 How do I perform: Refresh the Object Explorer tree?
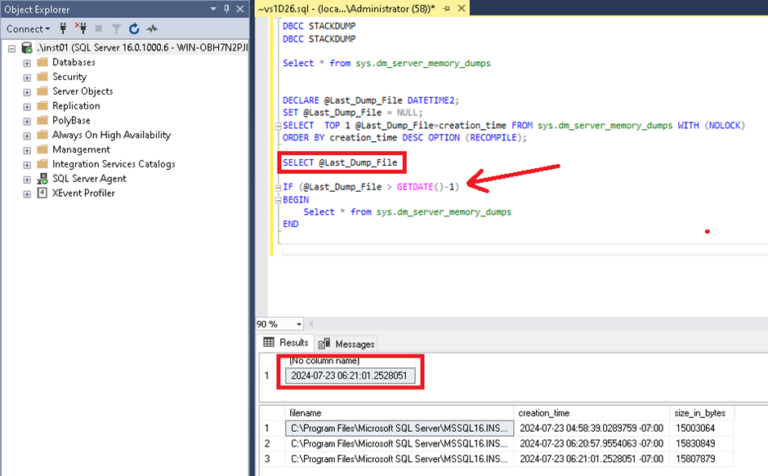click(x=134, y=29)
